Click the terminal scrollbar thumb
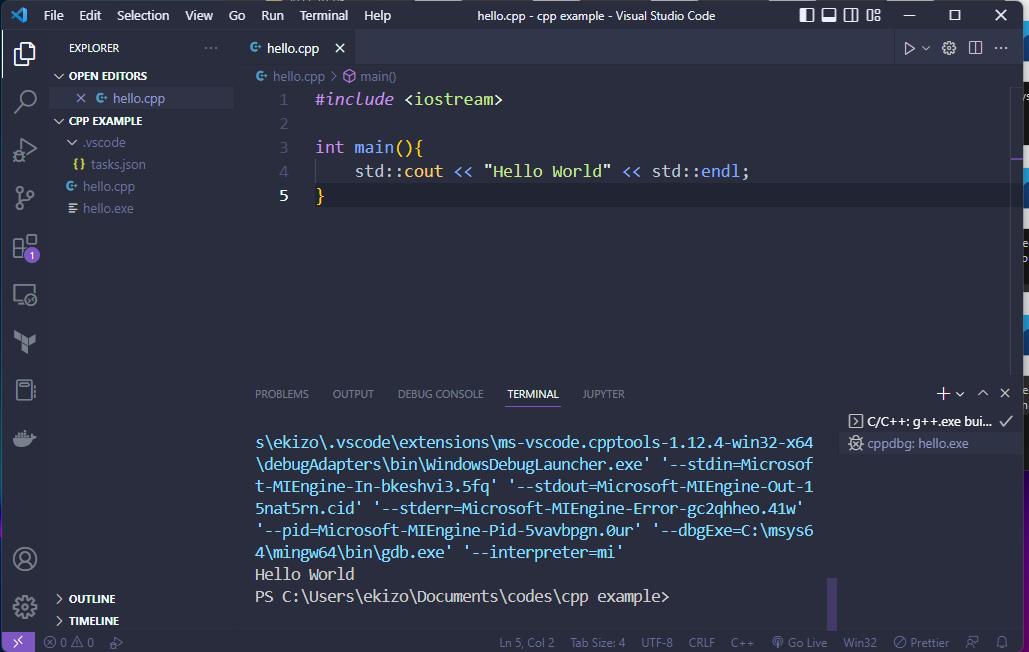Screen dimensions: 1029x652 click(x=831, y=603)
